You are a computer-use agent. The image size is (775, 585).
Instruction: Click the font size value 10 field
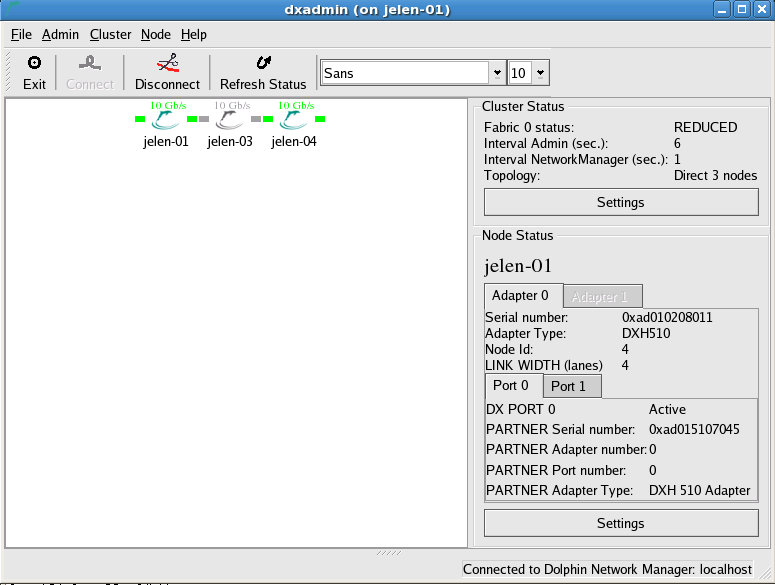(520, 73)
